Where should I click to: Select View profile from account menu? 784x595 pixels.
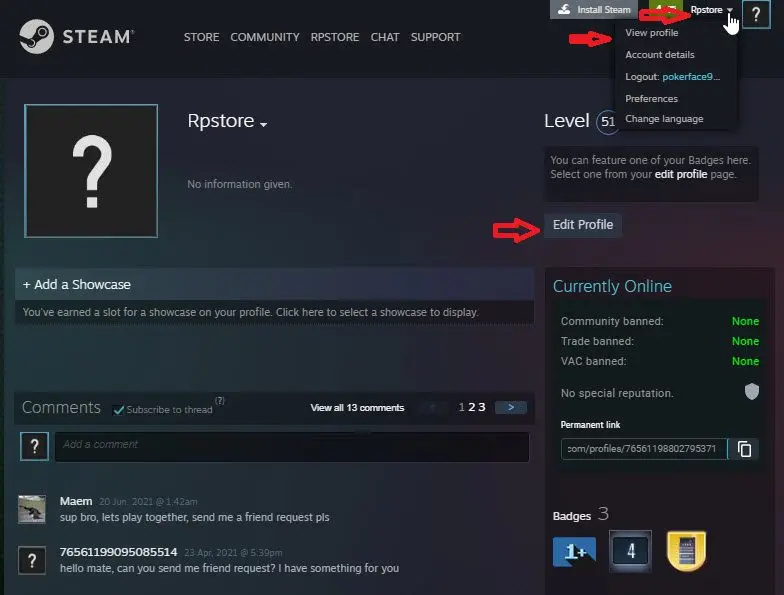(652, 32)
